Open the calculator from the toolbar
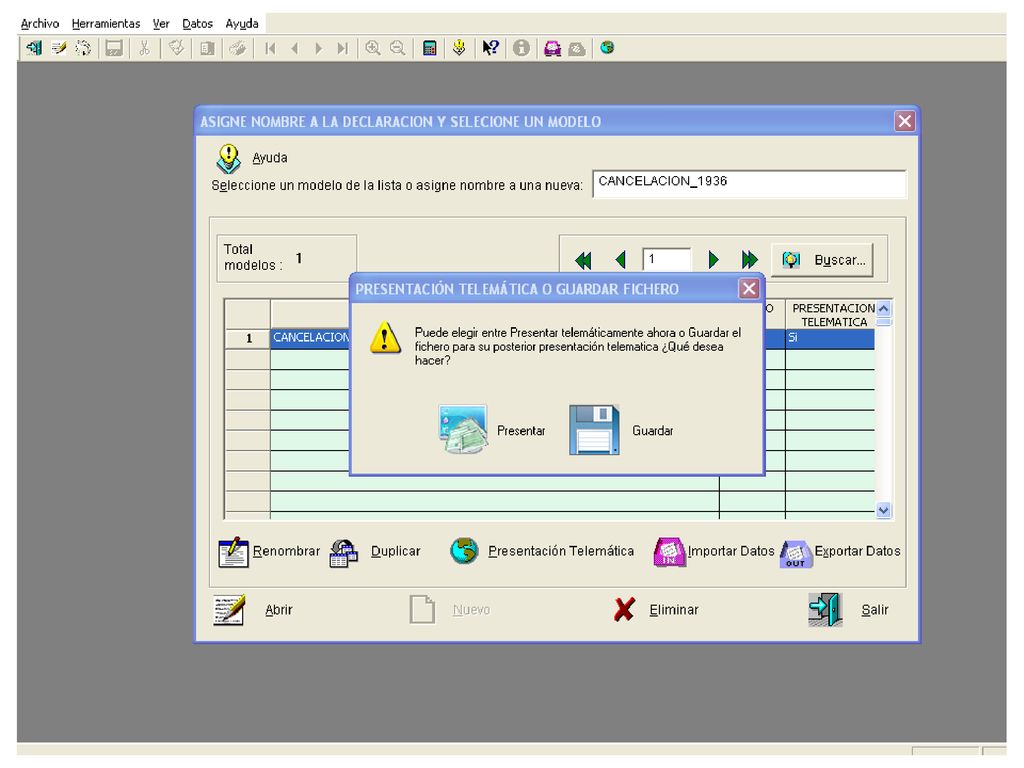The width and height of the screenshot is (1024, 768). click(x=429, y=48)
